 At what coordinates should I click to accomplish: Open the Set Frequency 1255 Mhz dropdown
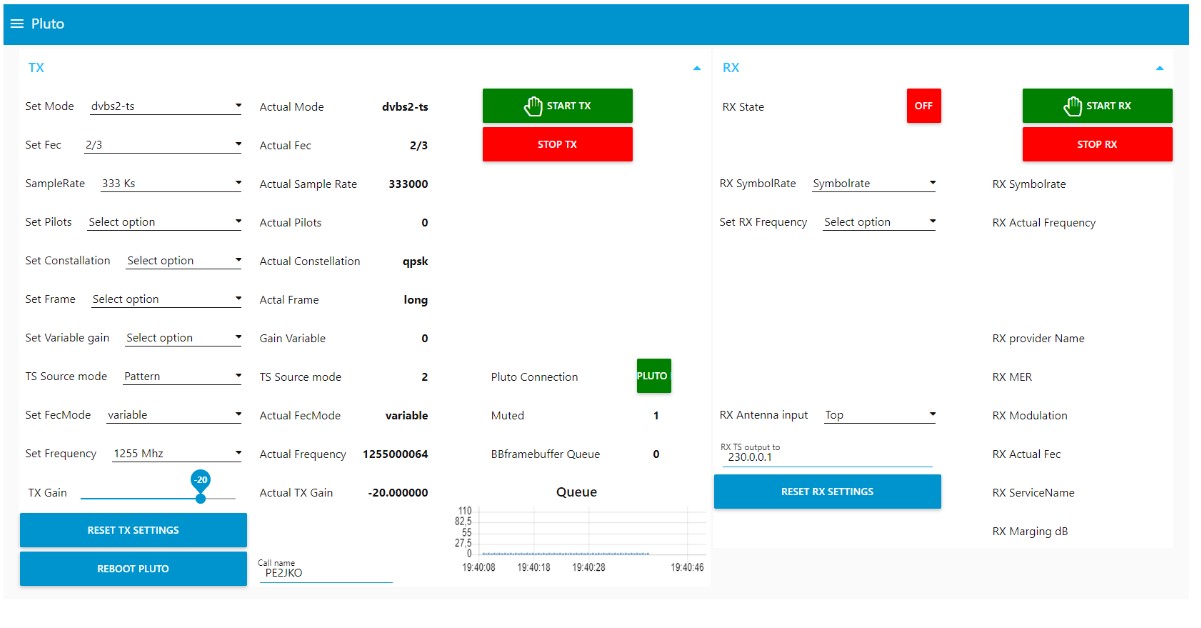pyautogui.click(x=178, y=454)
